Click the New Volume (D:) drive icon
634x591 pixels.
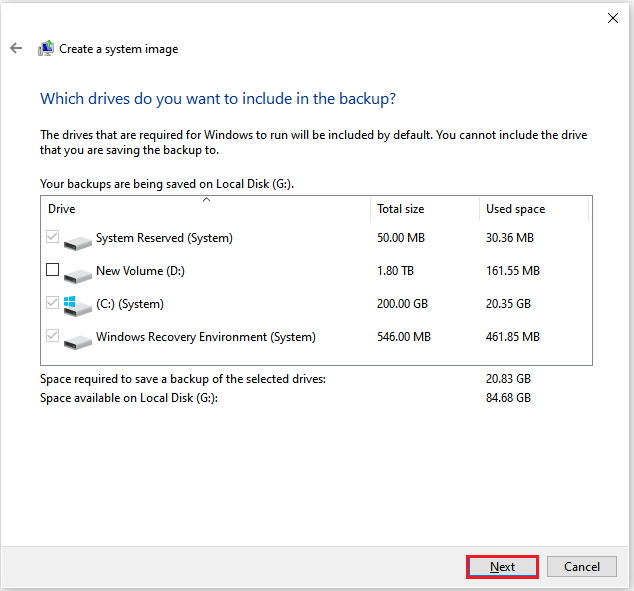78,275
